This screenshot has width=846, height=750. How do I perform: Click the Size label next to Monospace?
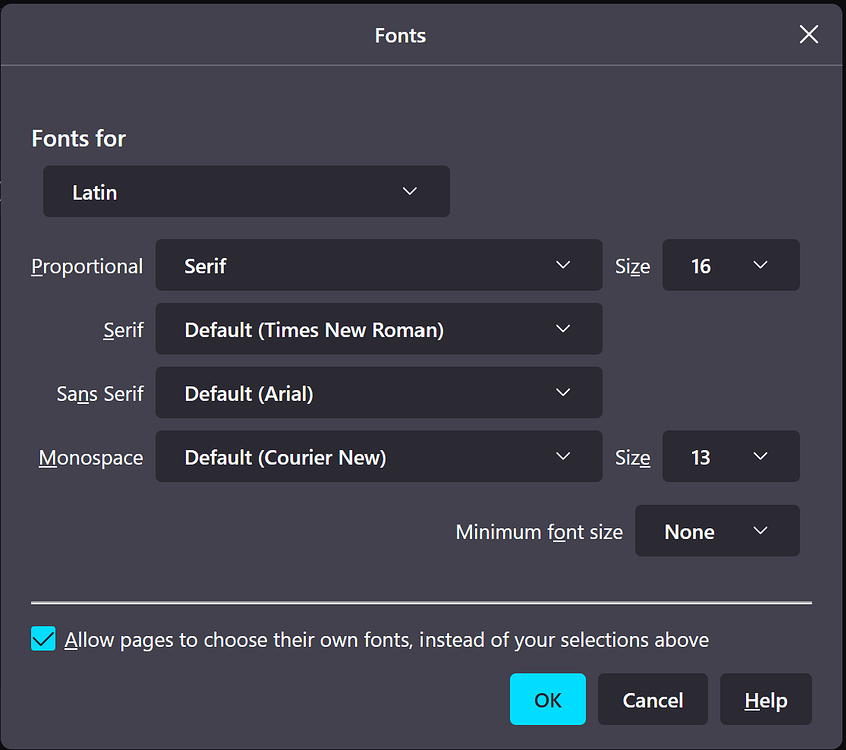click(632, 458)
